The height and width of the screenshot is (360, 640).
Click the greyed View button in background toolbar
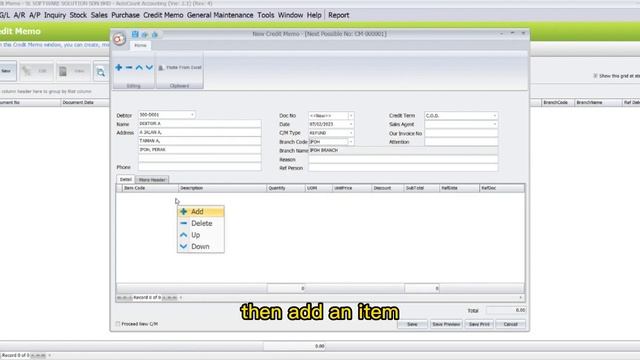pos(73,71)
